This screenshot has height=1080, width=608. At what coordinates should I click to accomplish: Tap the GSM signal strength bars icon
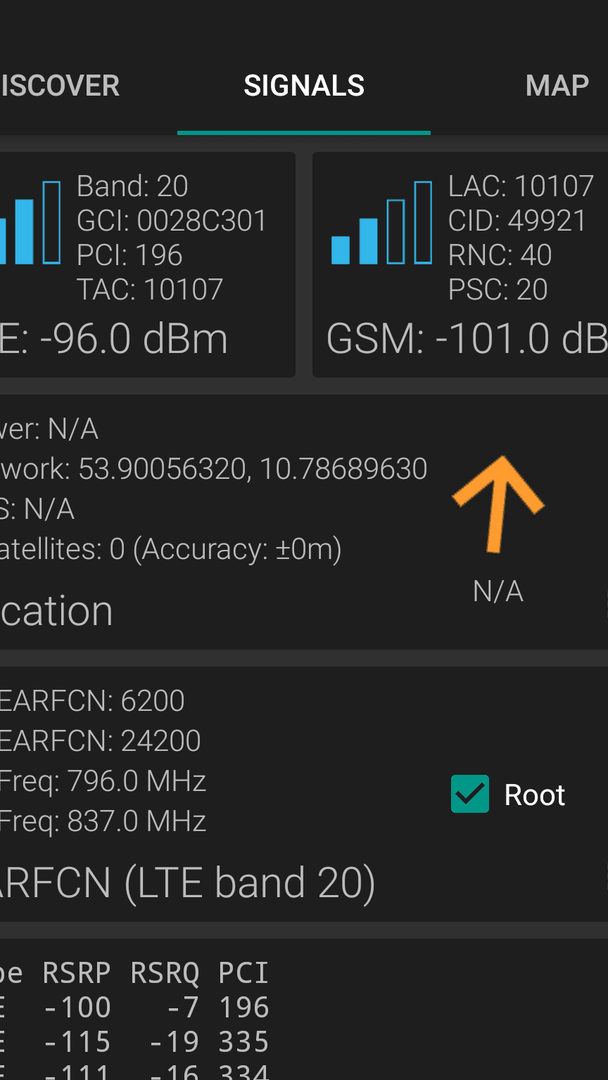click(381, 222)
